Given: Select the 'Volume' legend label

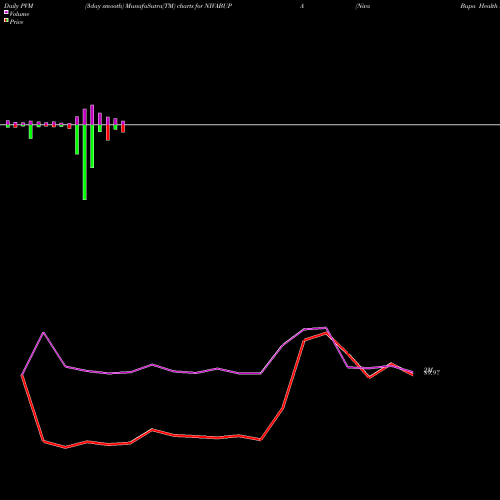Looking at the screenshot, I should point(19,14).
